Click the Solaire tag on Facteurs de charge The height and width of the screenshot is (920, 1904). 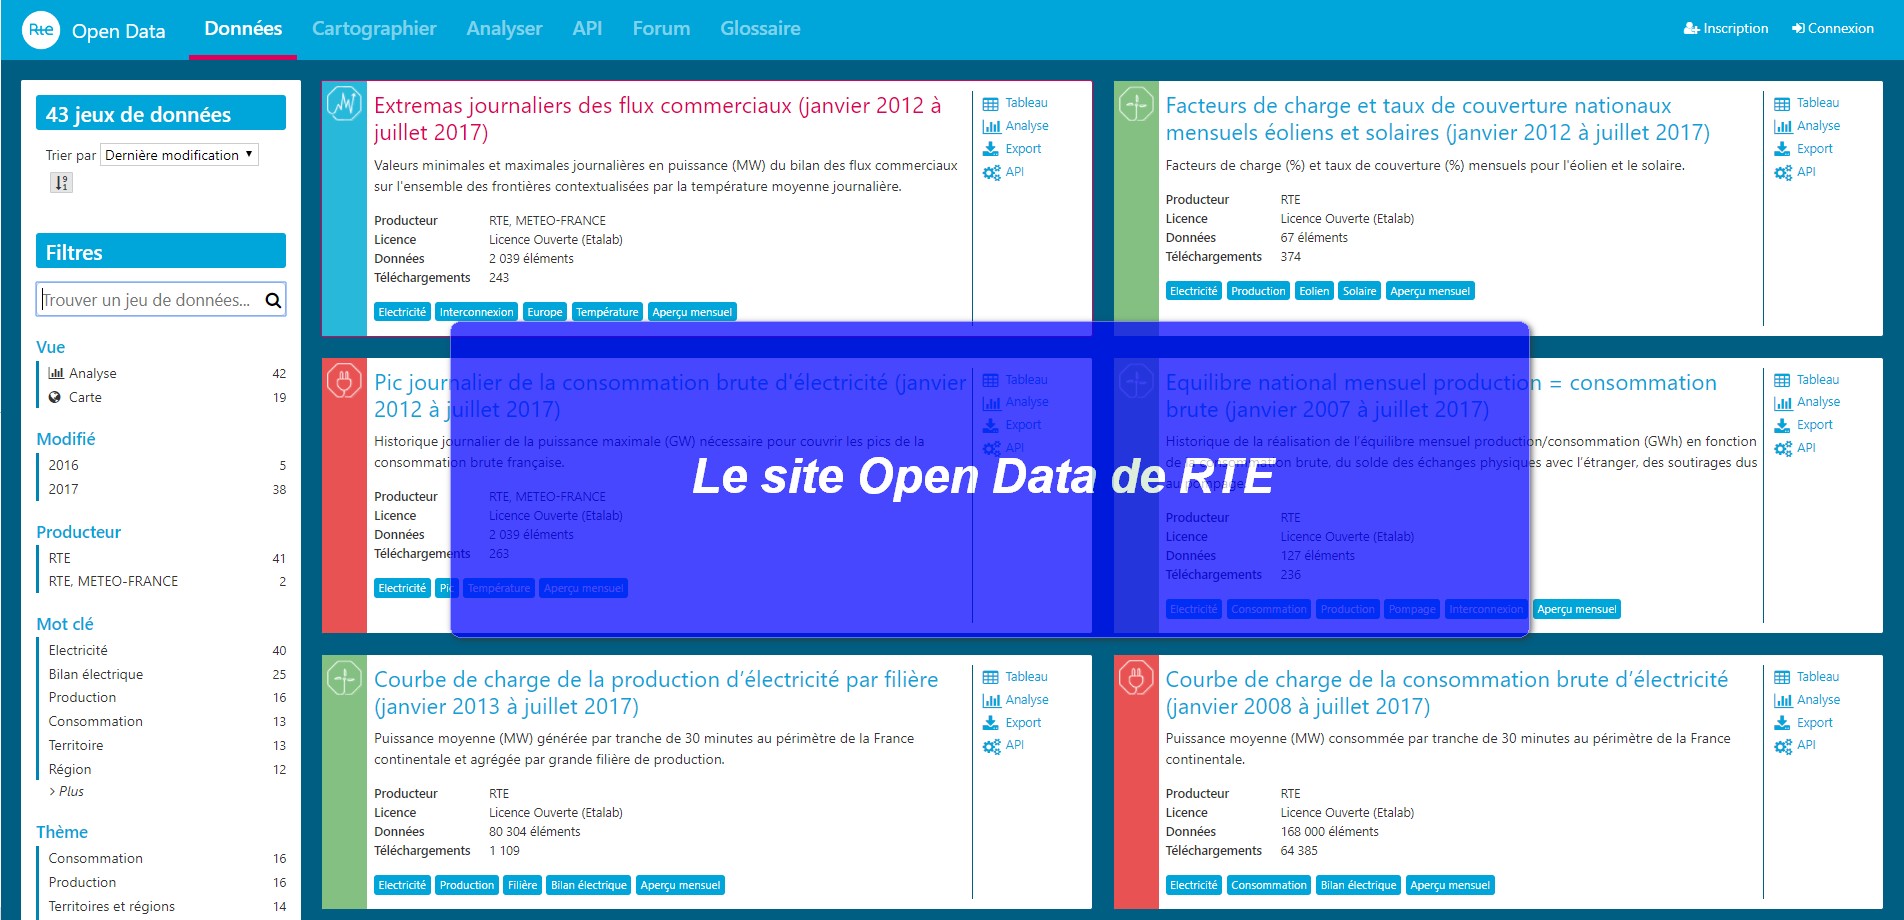tap(1359, 291)
